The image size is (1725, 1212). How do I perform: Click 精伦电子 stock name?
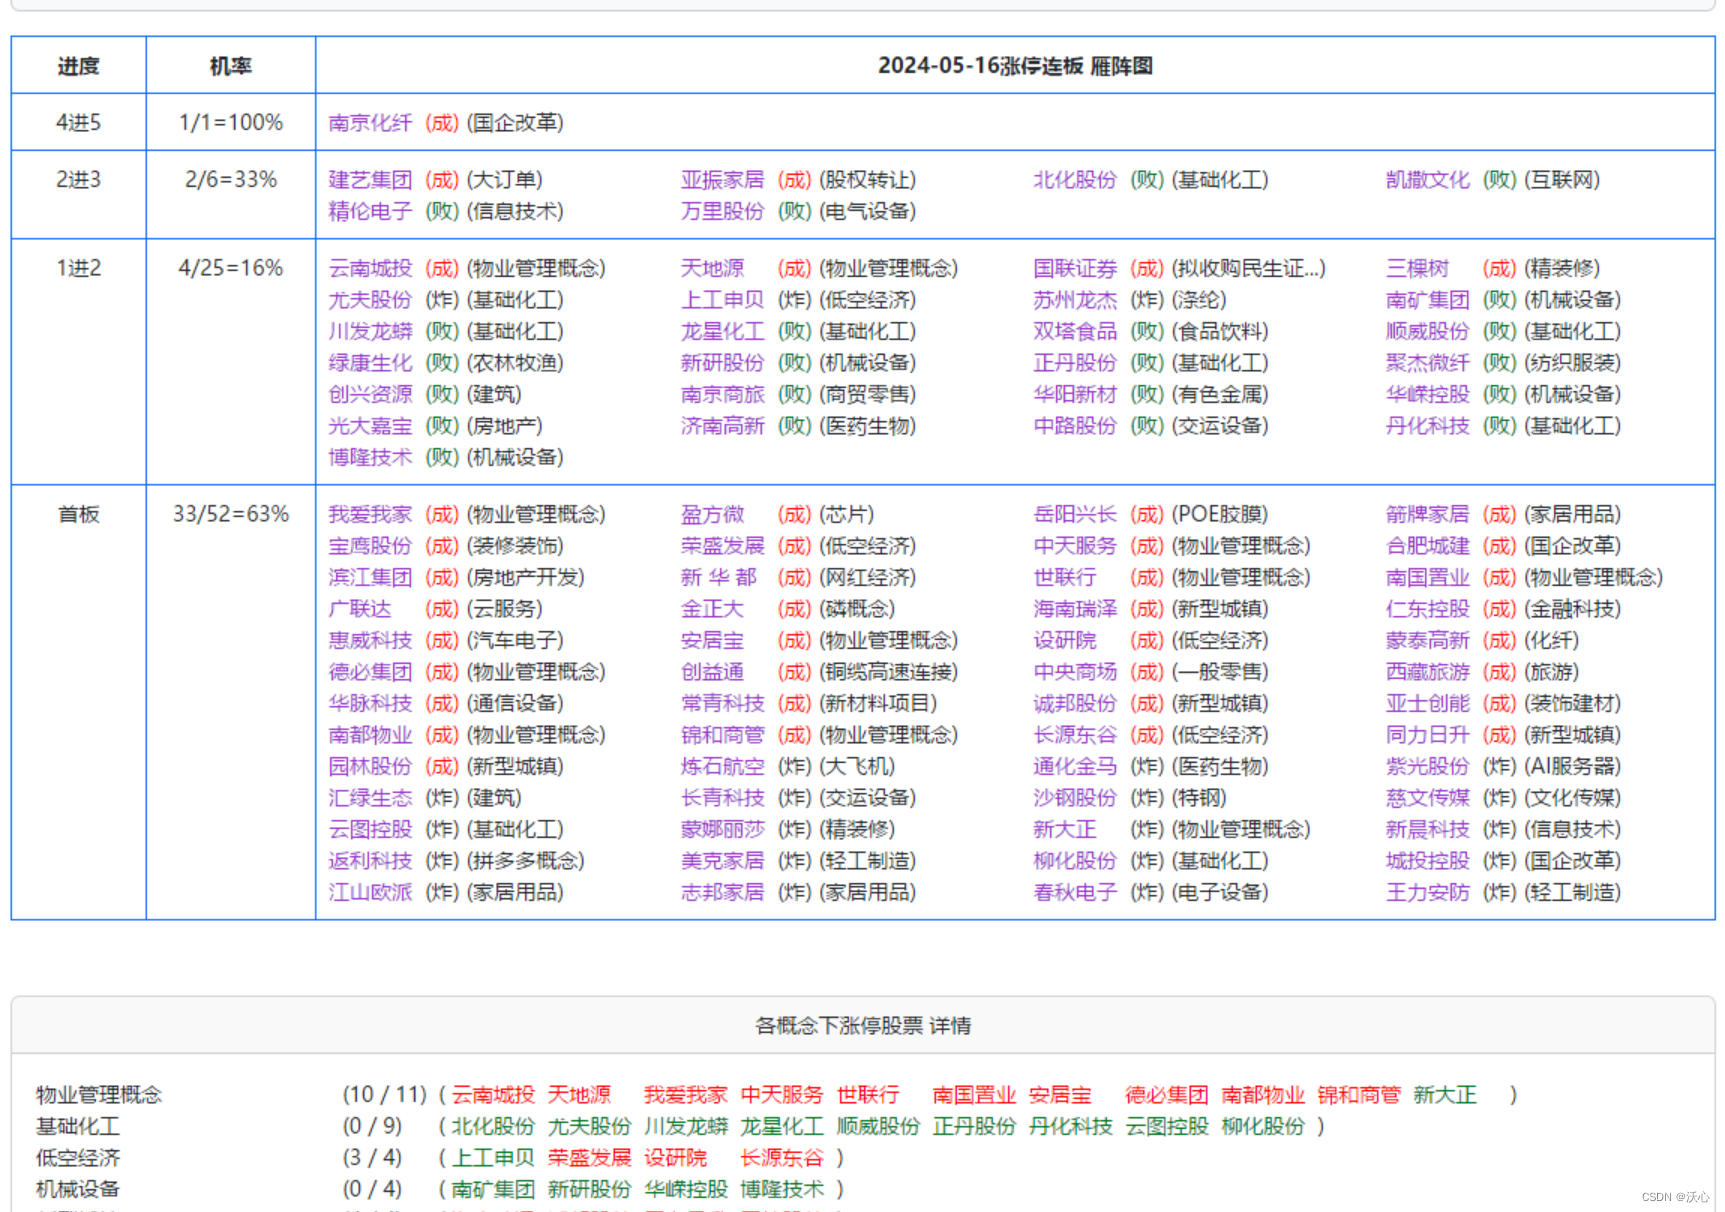tap(370, 211)
